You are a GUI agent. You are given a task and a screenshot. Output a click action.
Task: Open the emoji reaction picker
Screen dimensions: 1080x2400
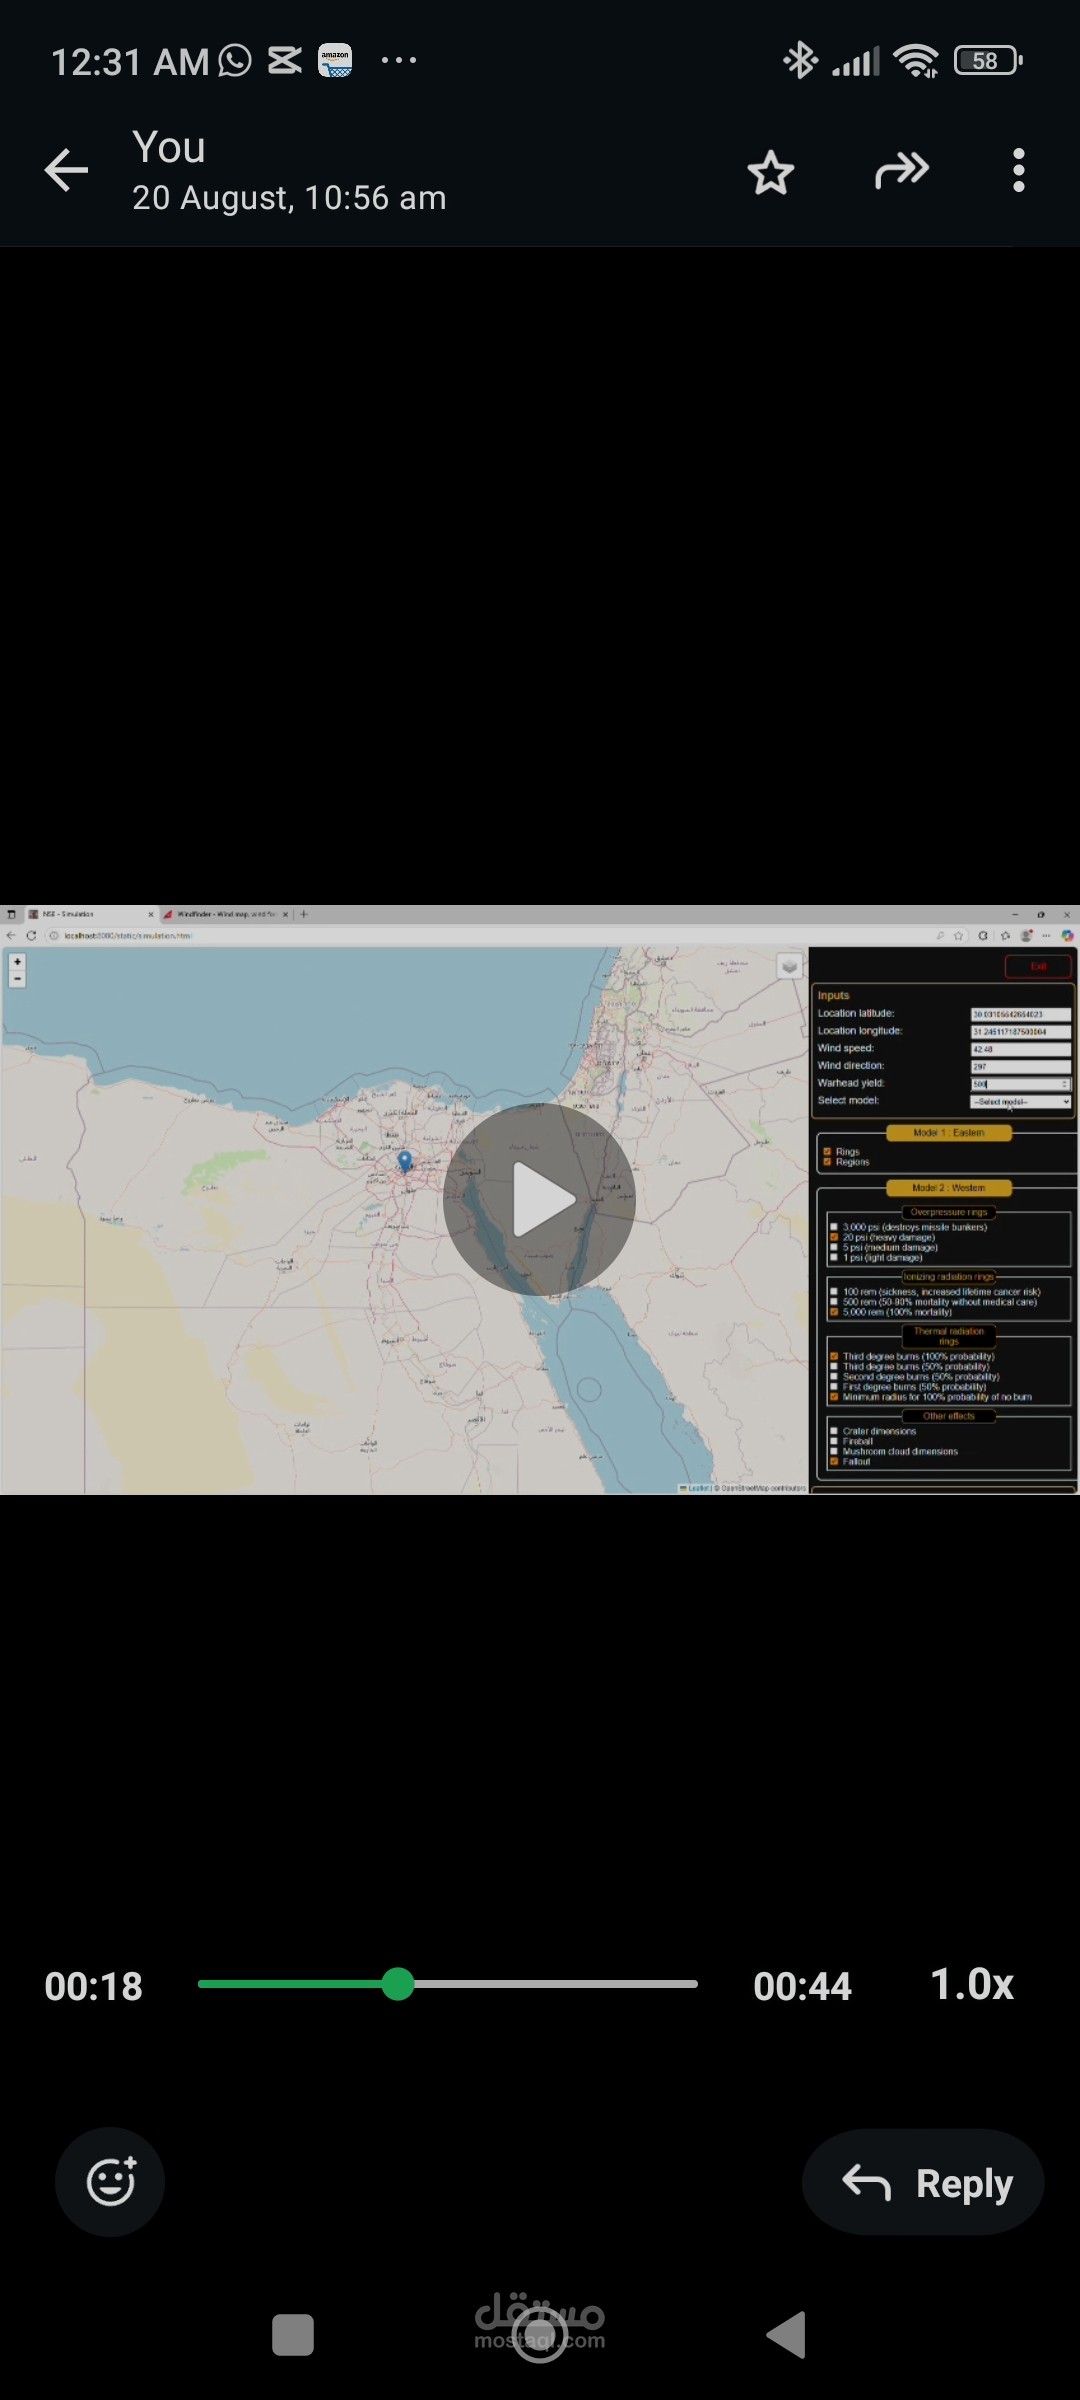click(x=110, y=2182)
